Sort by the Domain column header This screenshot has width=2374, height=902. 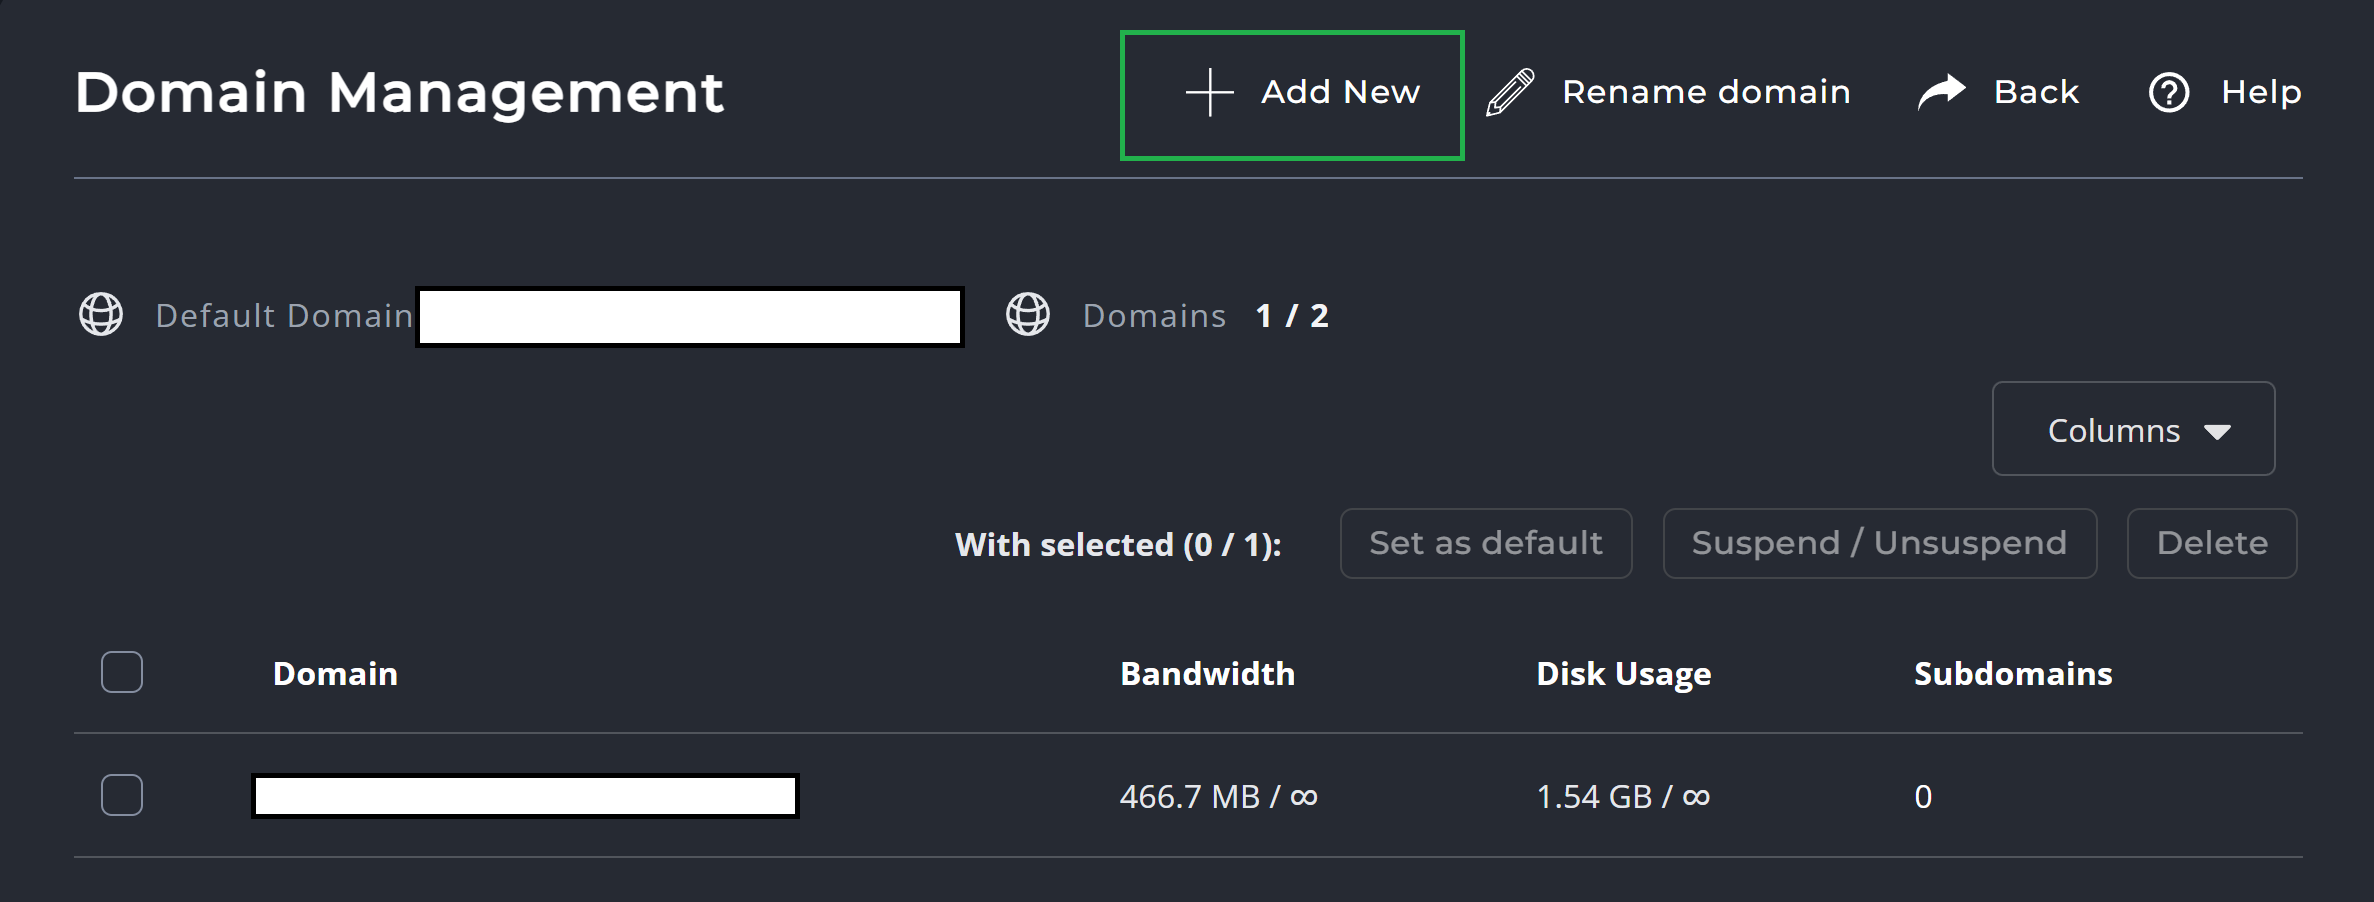(335, 674)
